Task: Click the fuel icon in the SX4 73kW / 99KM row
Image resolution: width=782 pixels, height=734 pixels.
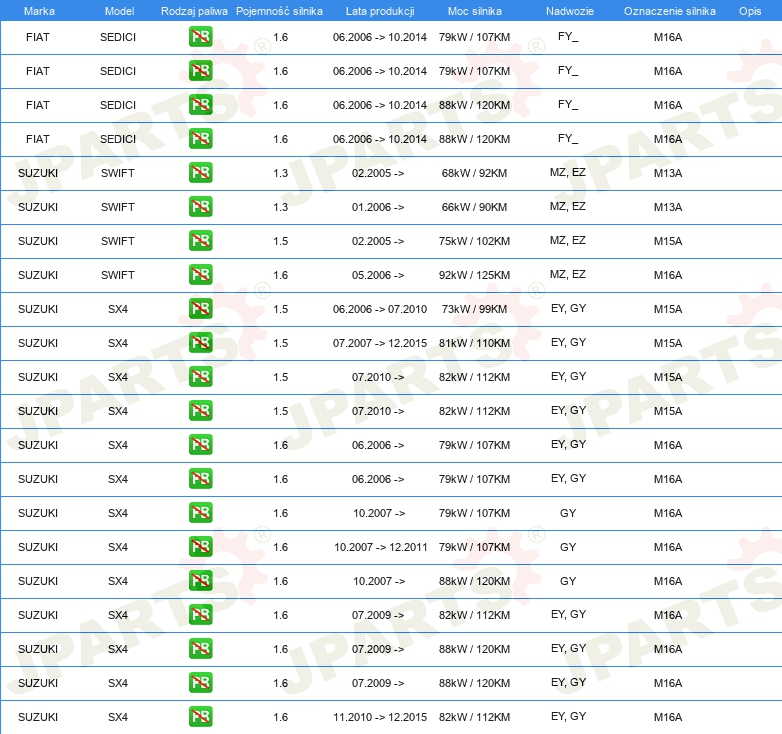Action: coord(200,308)
